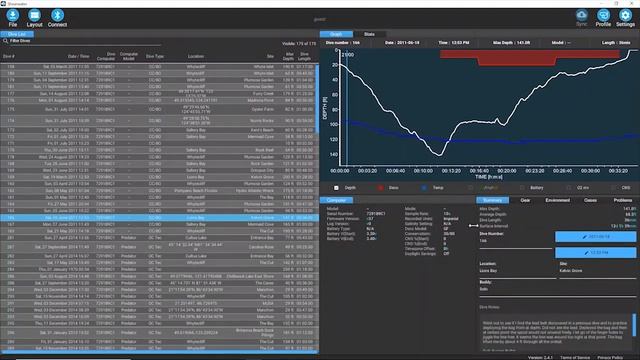Edit the dive time 12:53 PM button
The image size is (640, 360).
[x=595, y=253]
